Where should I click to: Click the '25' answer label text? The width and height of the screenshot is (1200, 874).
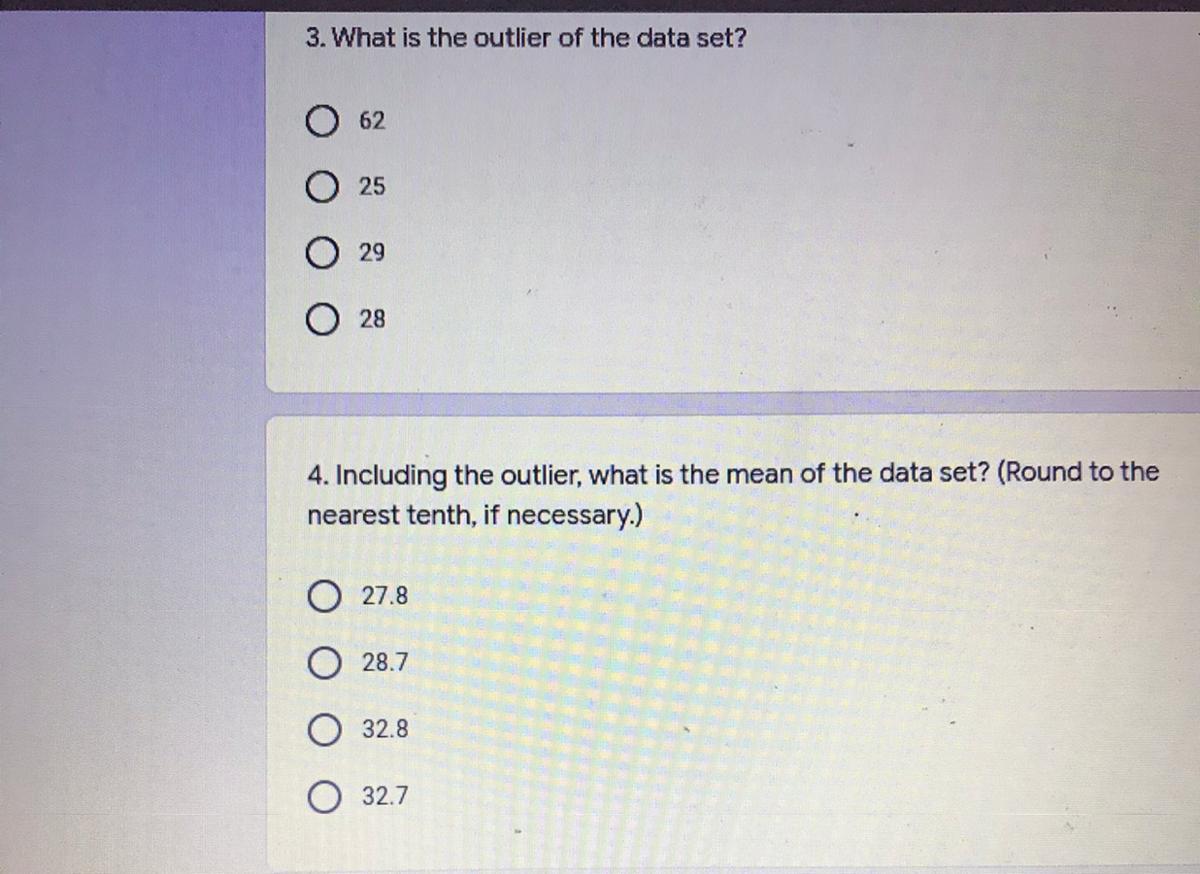(371, 187)
